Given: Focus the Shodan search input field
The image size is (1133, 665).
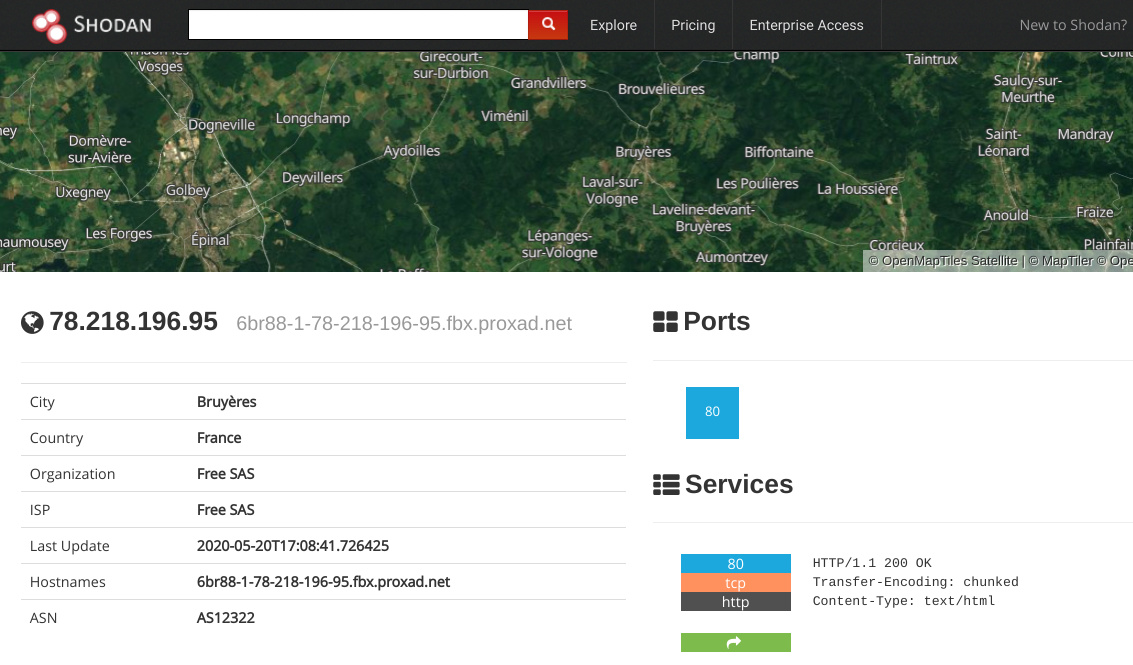Looking at the screenshot, I should [x=358, y=25].
